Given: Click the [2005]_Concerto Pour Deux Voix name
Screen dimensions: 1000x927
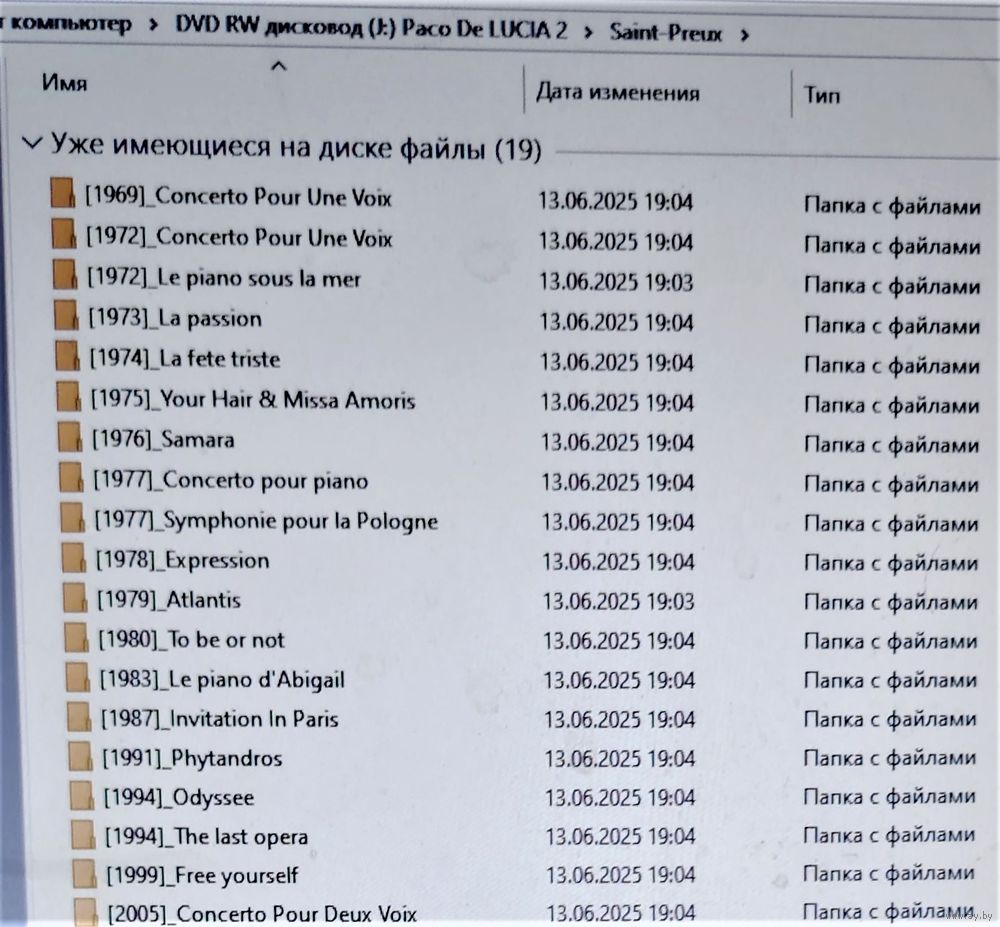Looking at the screenshot, I should point(262,913).
